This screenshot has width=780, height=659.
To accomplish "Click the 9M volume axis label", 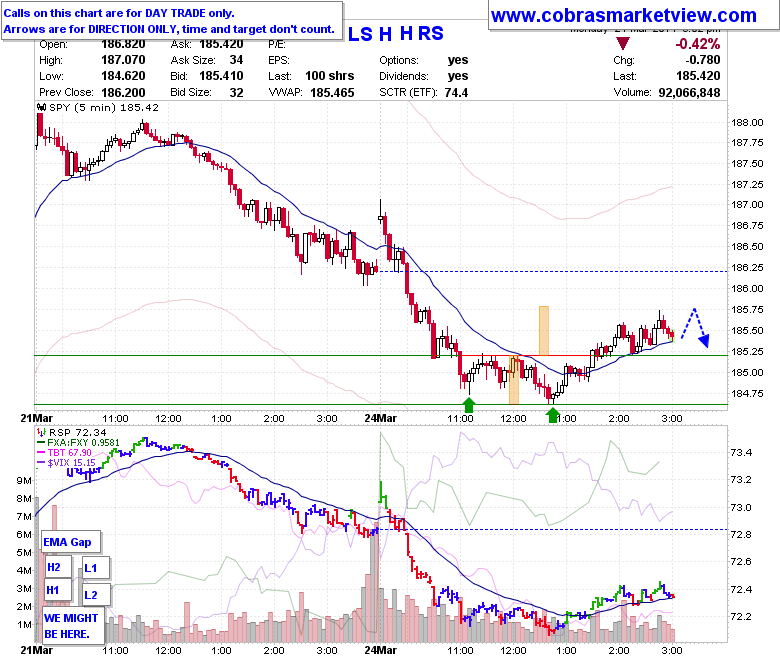I will point(24,480).
